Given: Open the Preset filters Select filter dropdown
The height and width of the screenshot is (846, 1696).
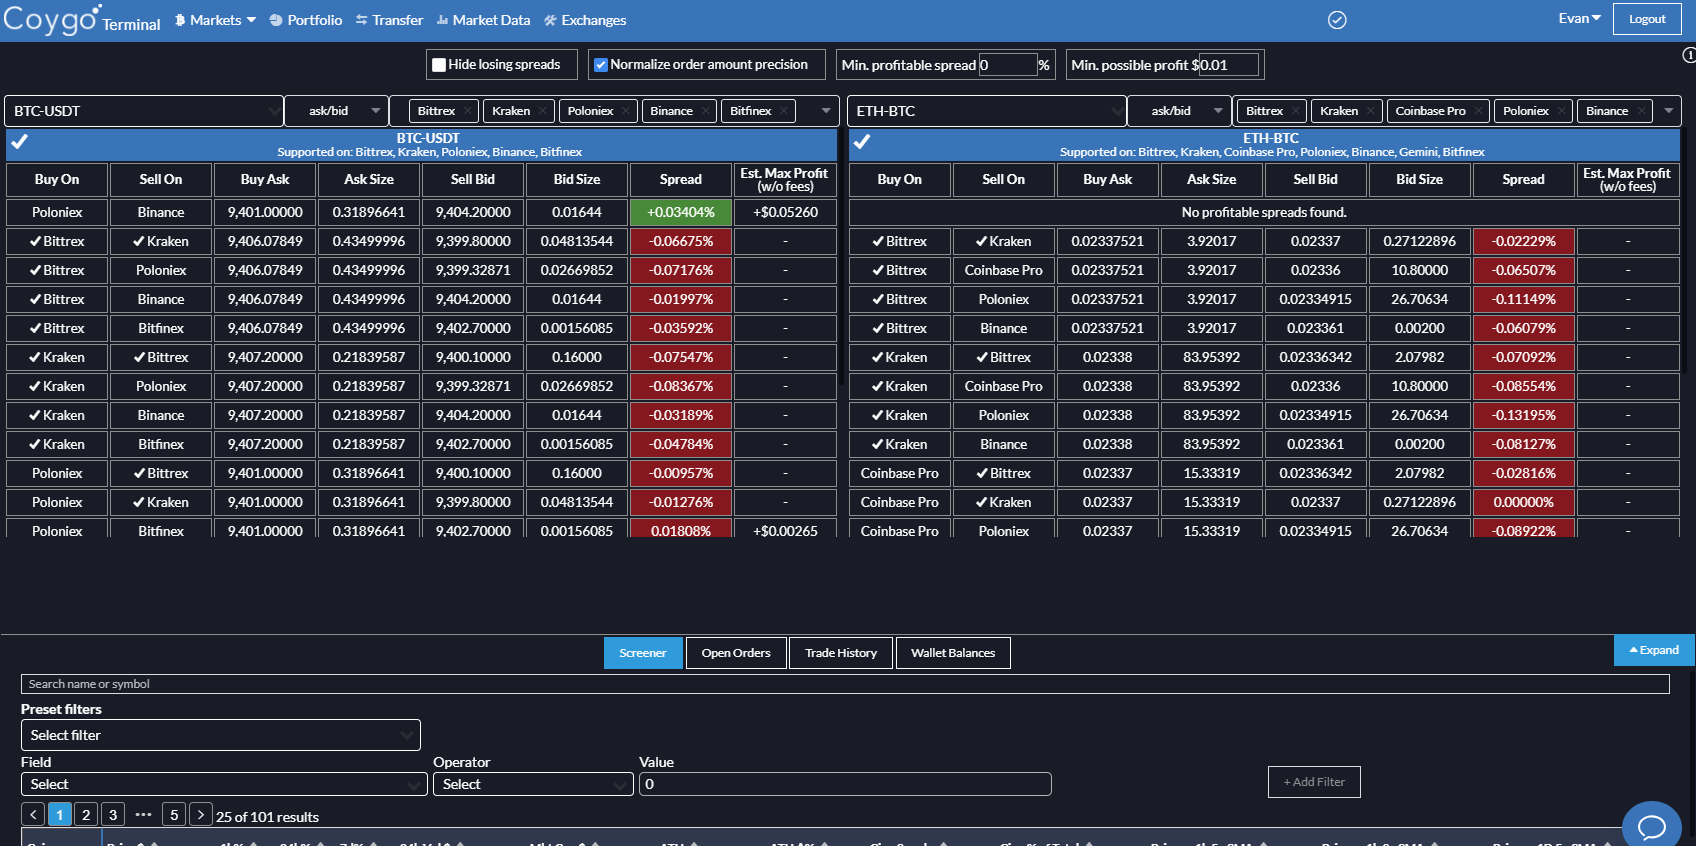Looking at the screenshot, I should pos(221,735).
